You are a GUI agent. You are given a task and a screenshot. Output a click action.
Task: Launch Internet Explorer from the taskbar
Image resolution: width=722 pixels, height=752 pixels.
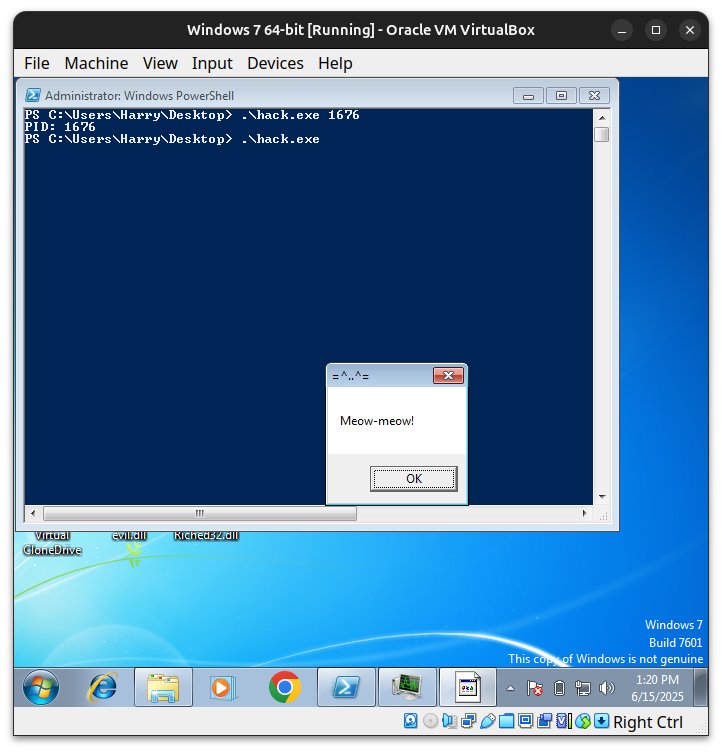click(102, 687)
